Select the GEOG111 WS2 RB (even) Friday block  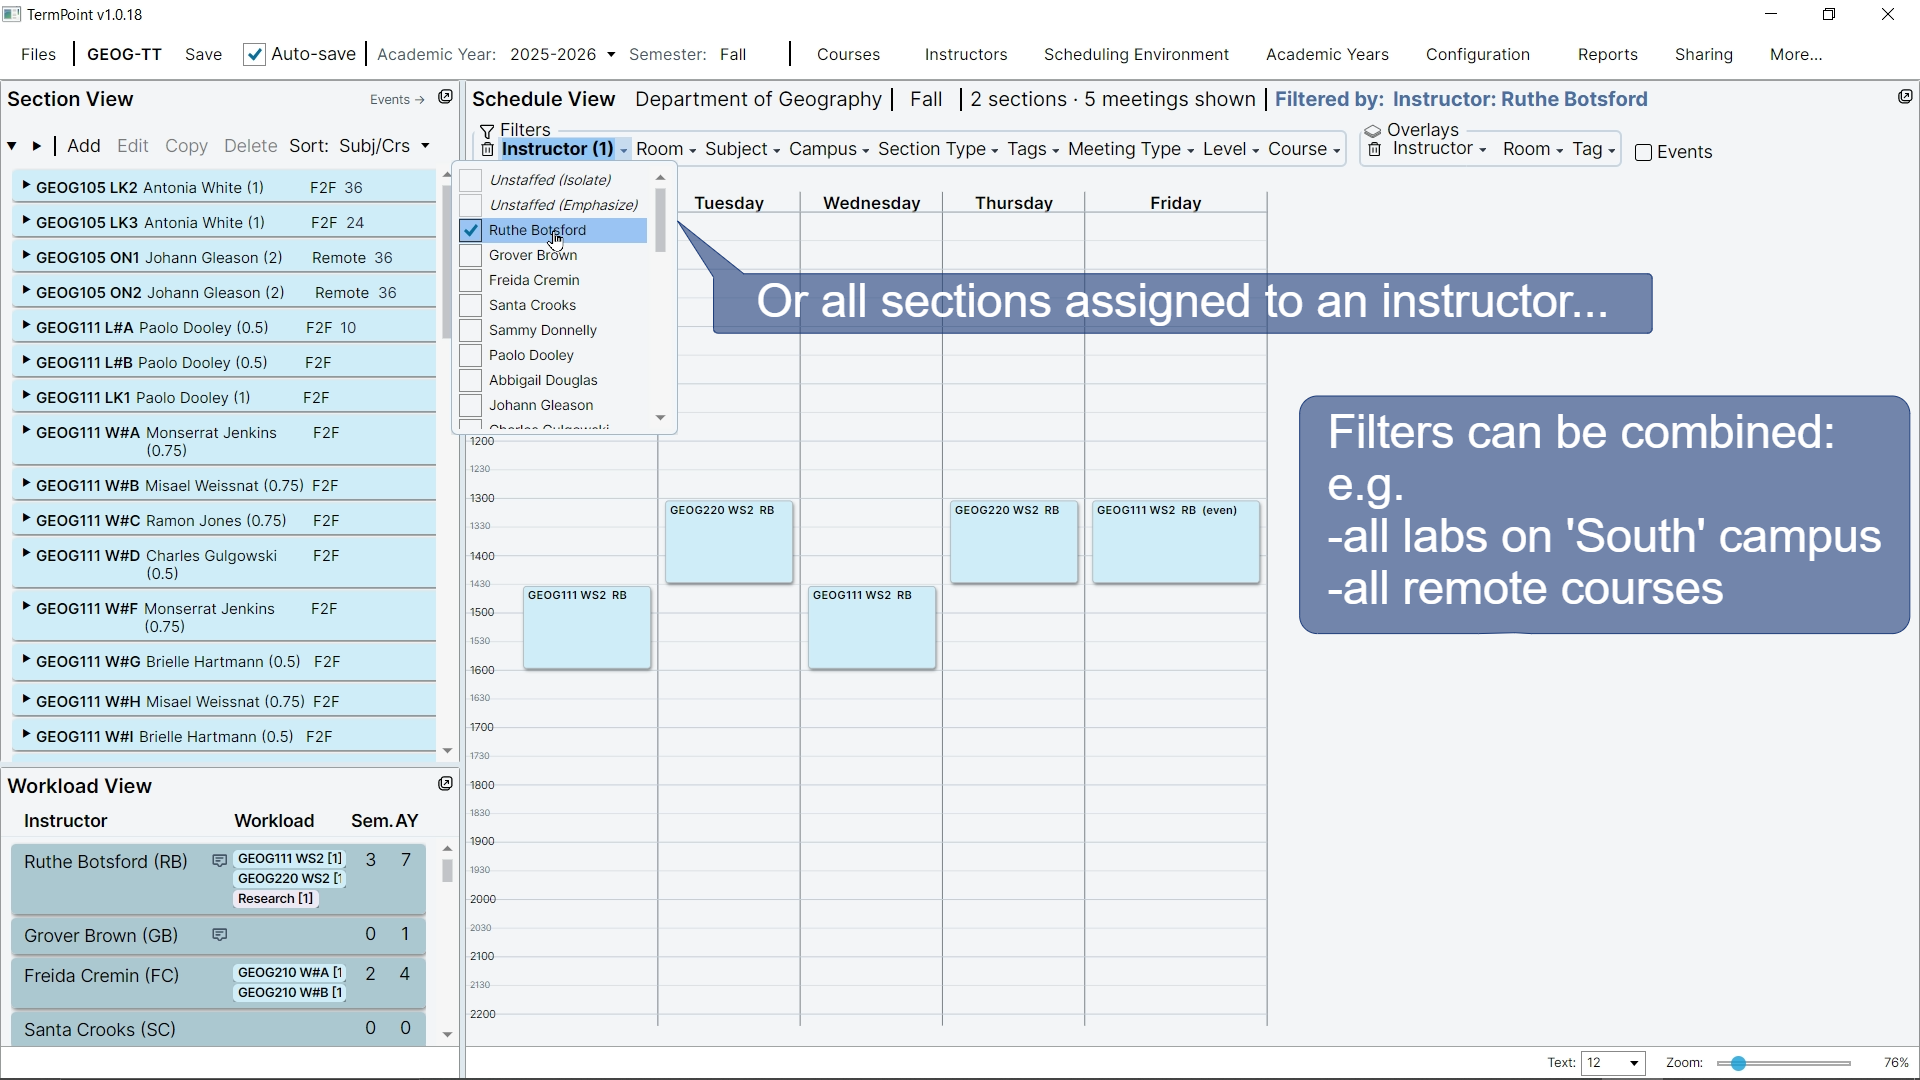tap(1176, 542)
